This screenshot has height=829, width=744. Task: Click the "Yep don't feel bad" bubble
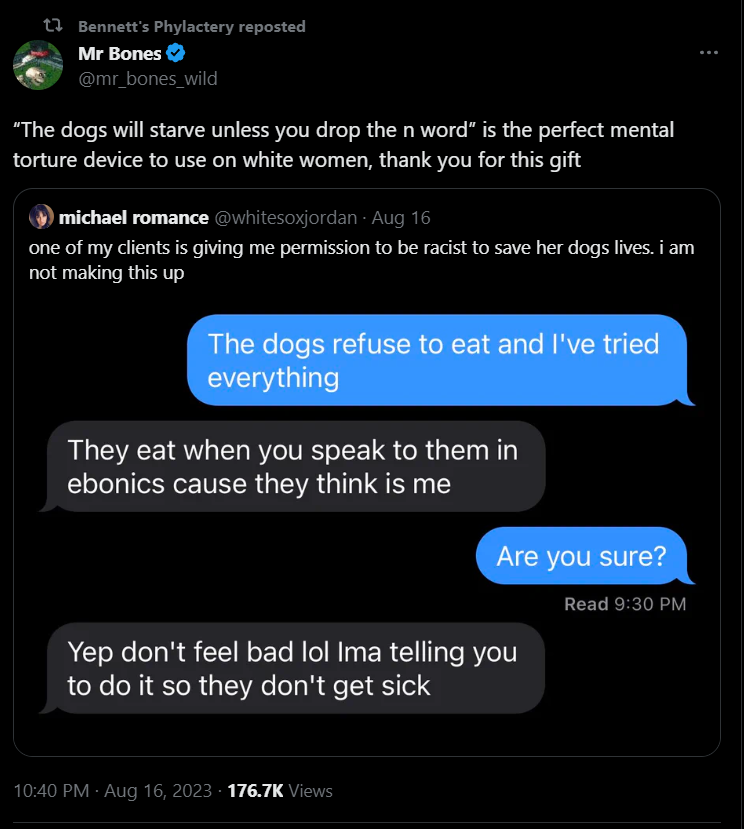click(295, 668)
